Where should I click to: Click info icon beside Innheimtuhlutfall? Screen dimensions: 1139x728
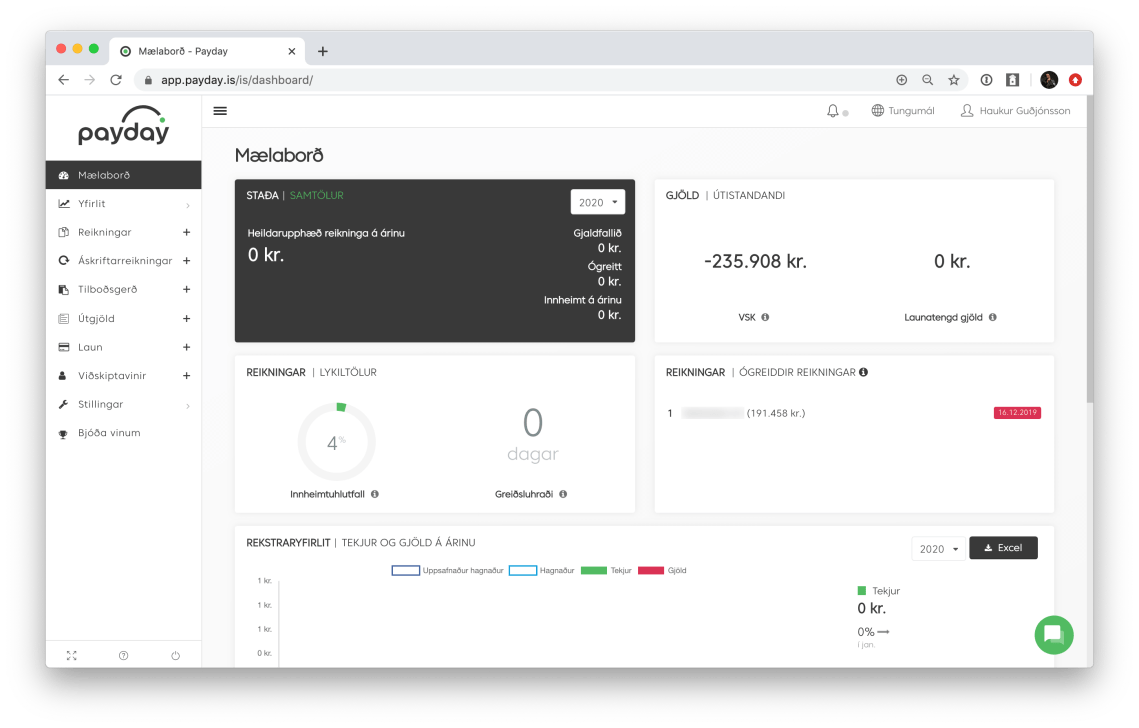click(x=375, y=494)
